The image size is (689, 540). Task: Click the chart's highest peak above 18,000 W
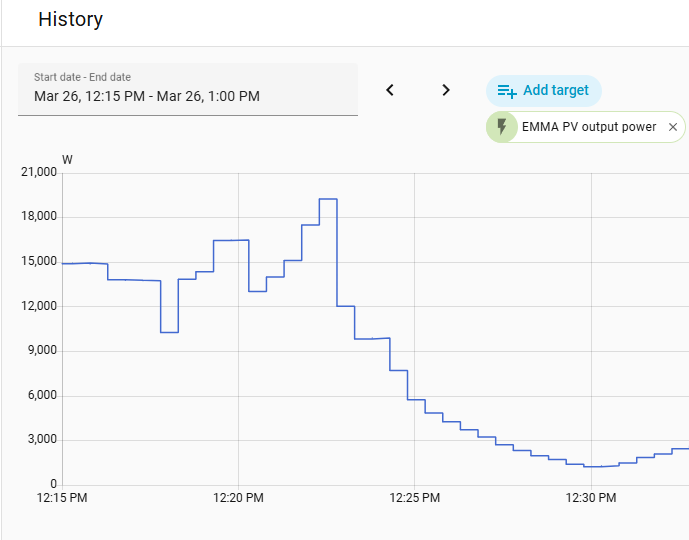tap(327, 199)
